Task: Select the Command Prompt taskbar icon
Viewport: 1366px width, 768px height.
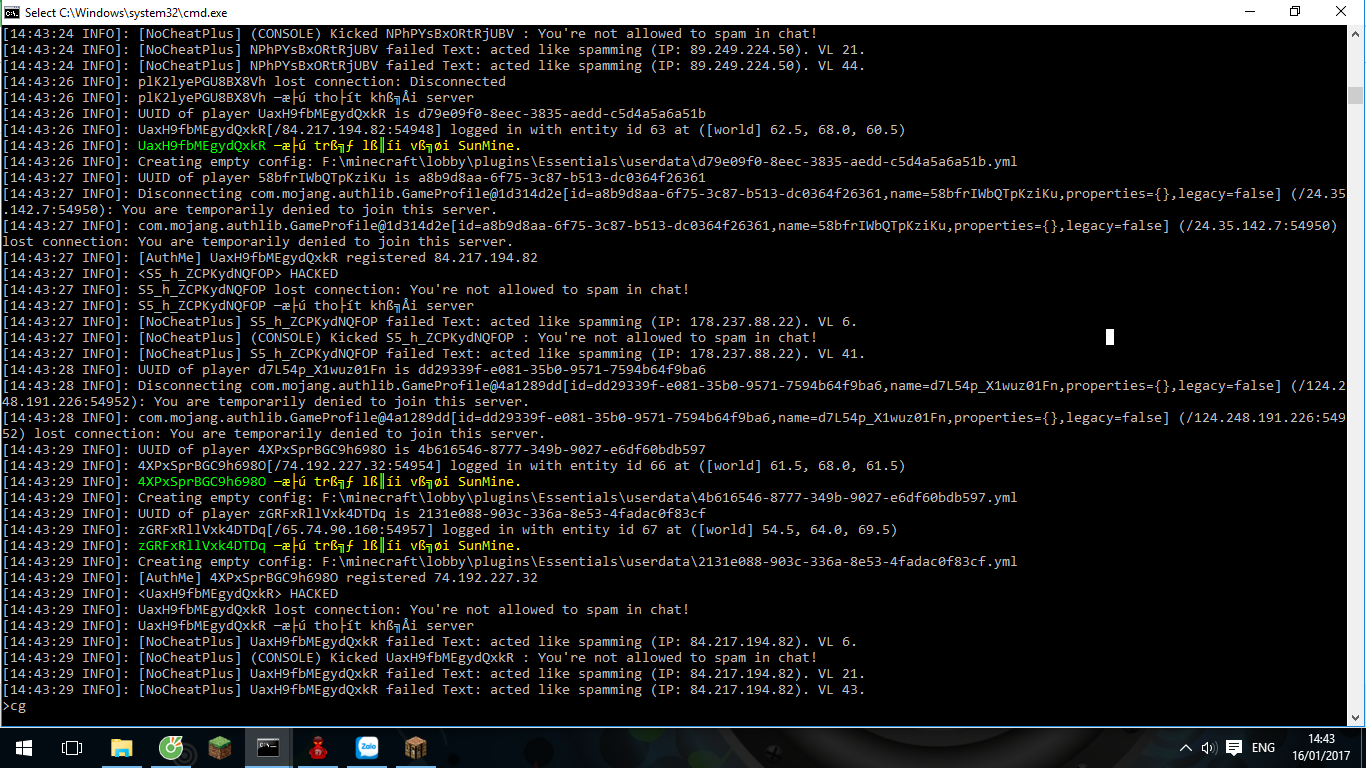Action: click(269, 747)
